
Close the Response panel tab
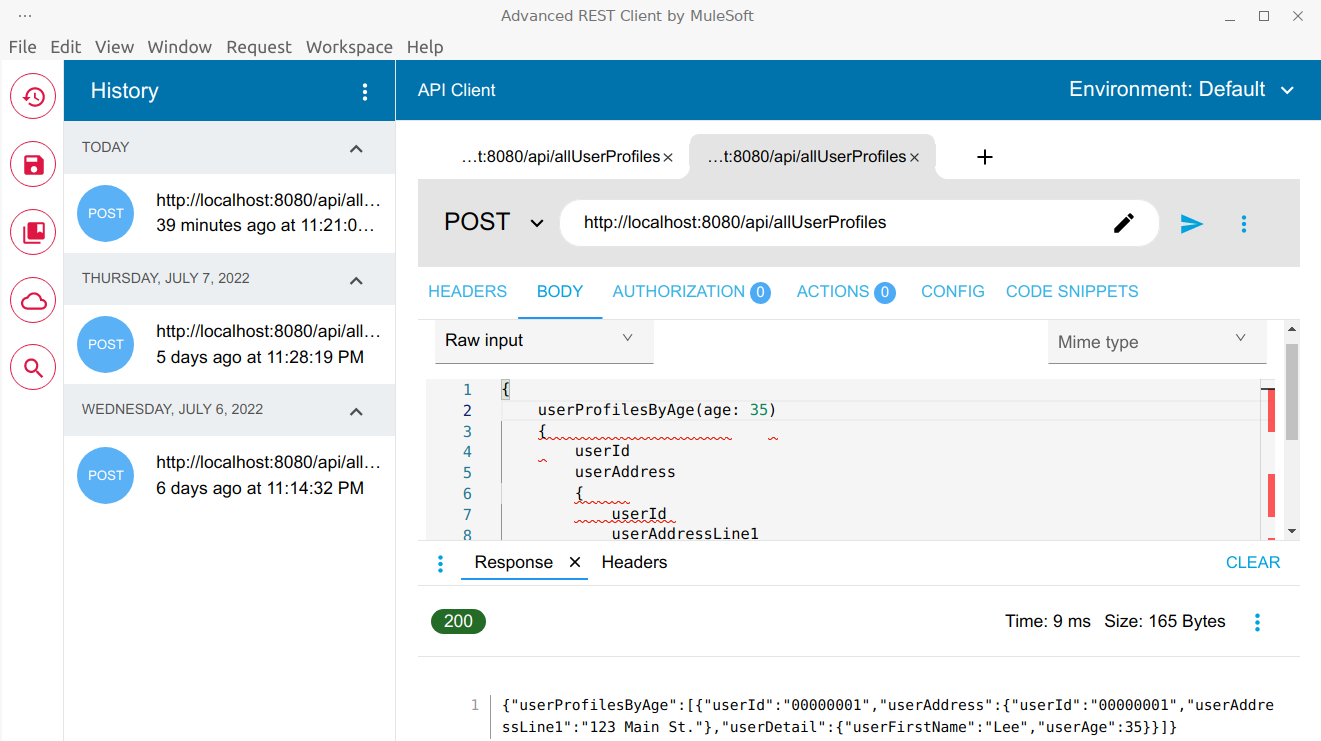tap(575, 562)
